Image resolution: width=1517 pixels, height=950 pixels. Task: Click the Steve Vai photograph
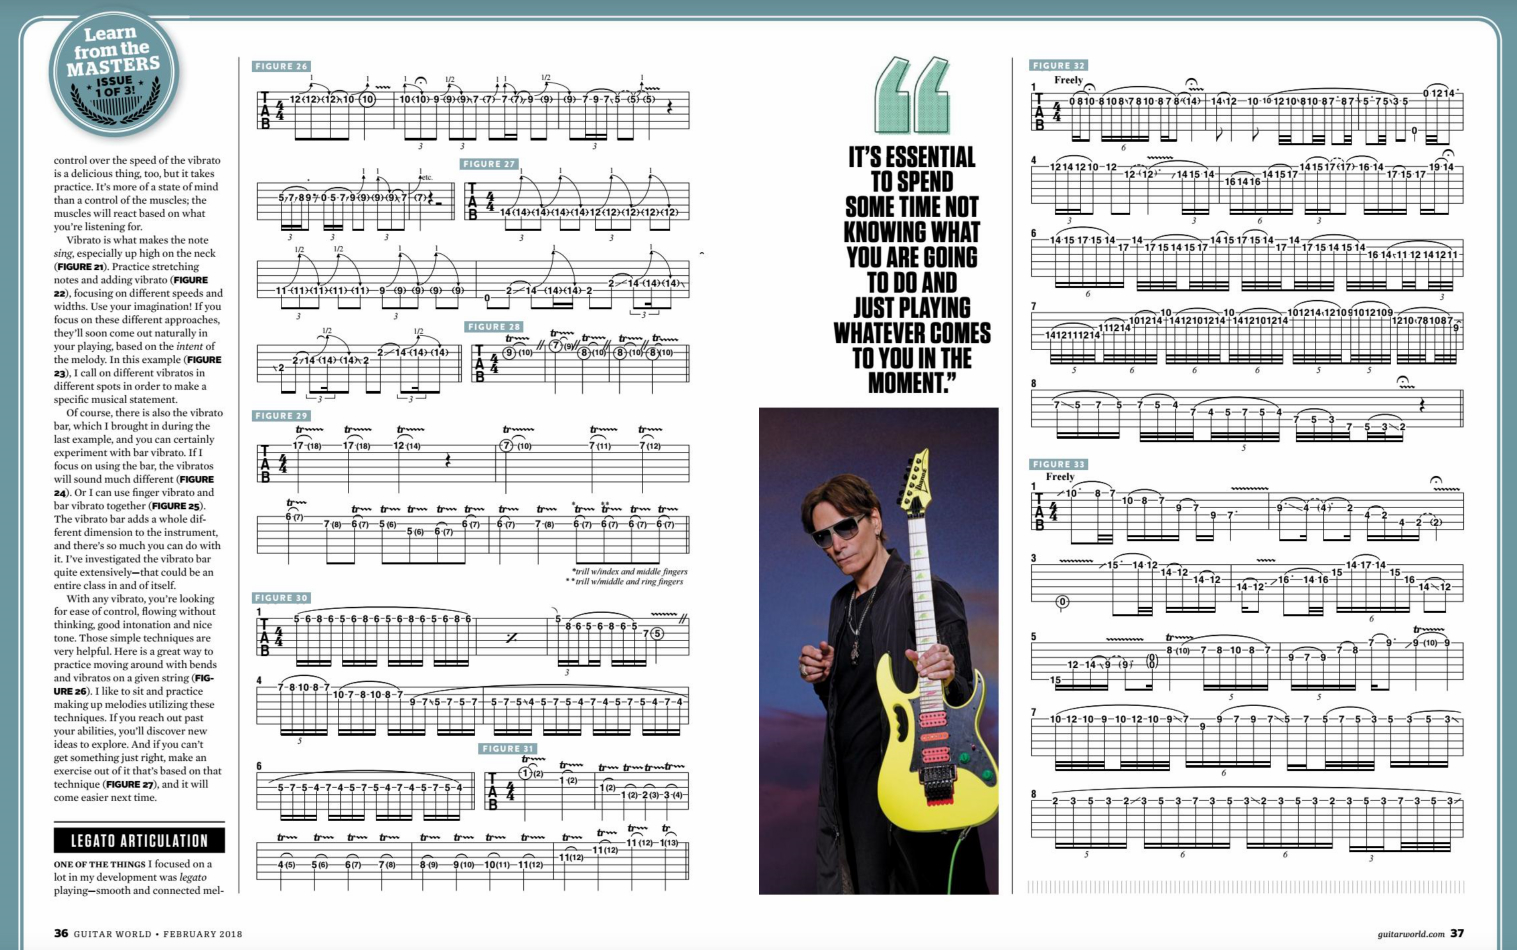point(880,650)
